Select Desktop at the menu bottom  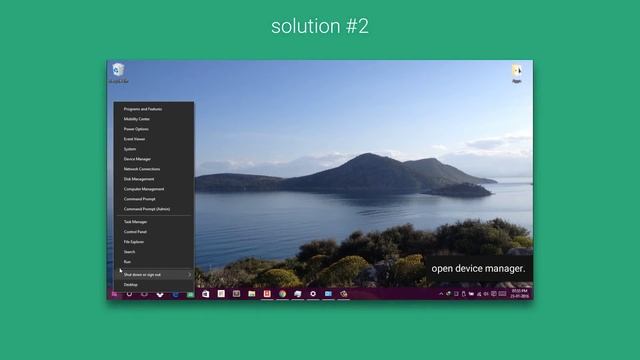[x=154, y=284]
